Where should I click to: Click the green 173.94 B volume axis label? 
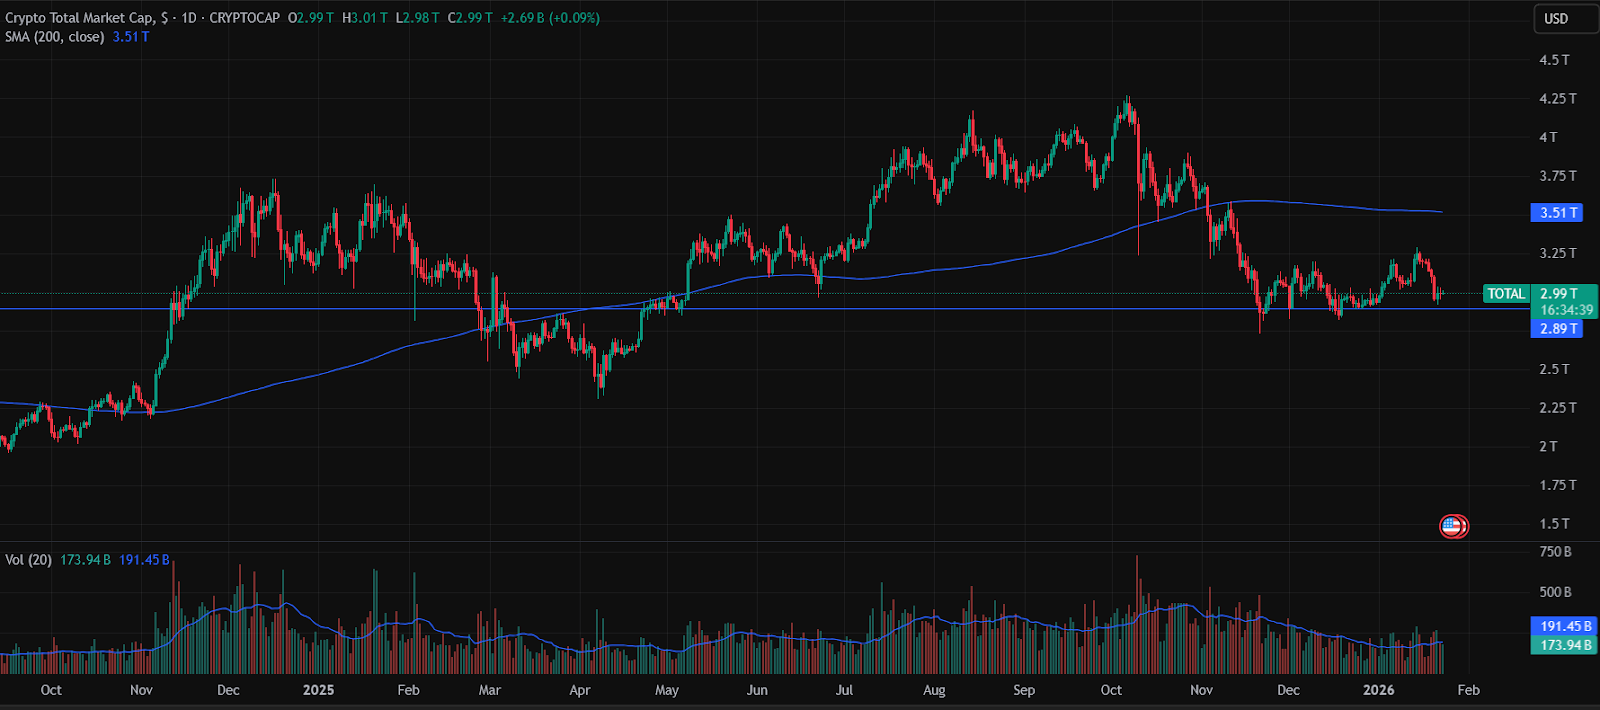pyautogui.click(x=1565, y=646)
